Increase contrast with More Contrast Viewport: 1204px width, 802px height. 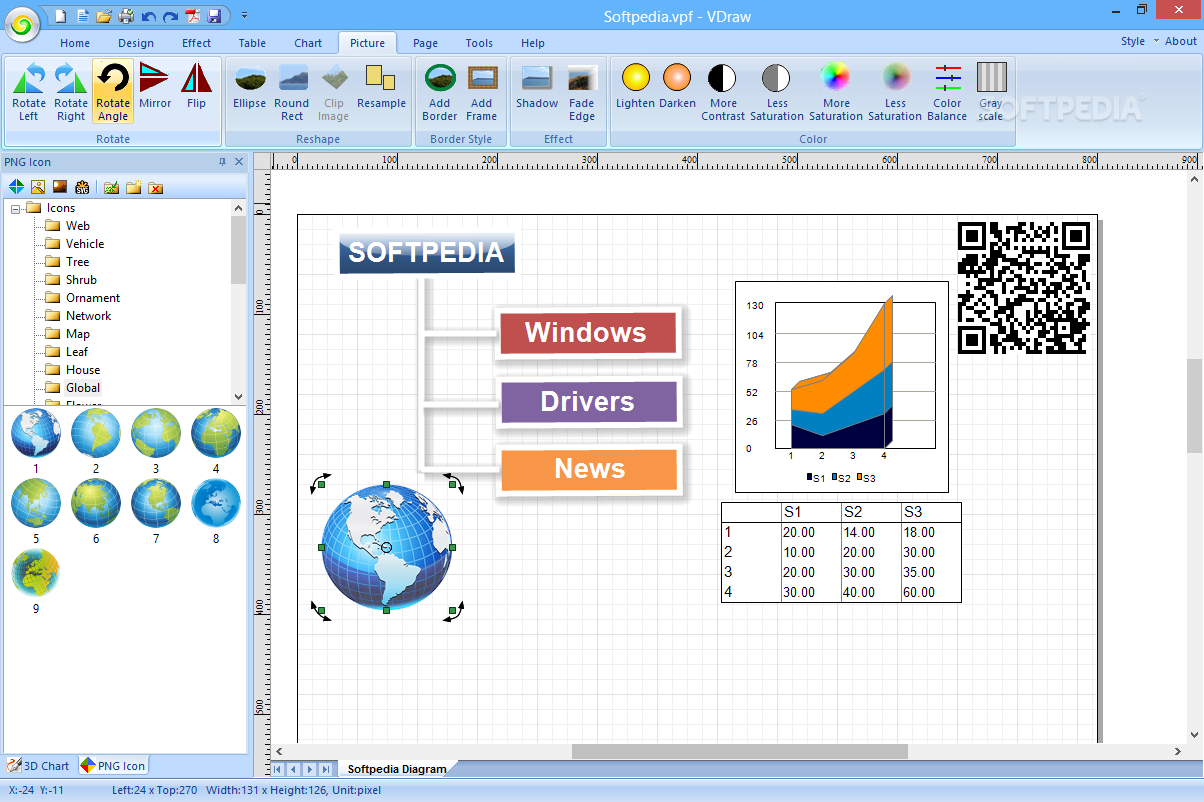click(723, 91)
